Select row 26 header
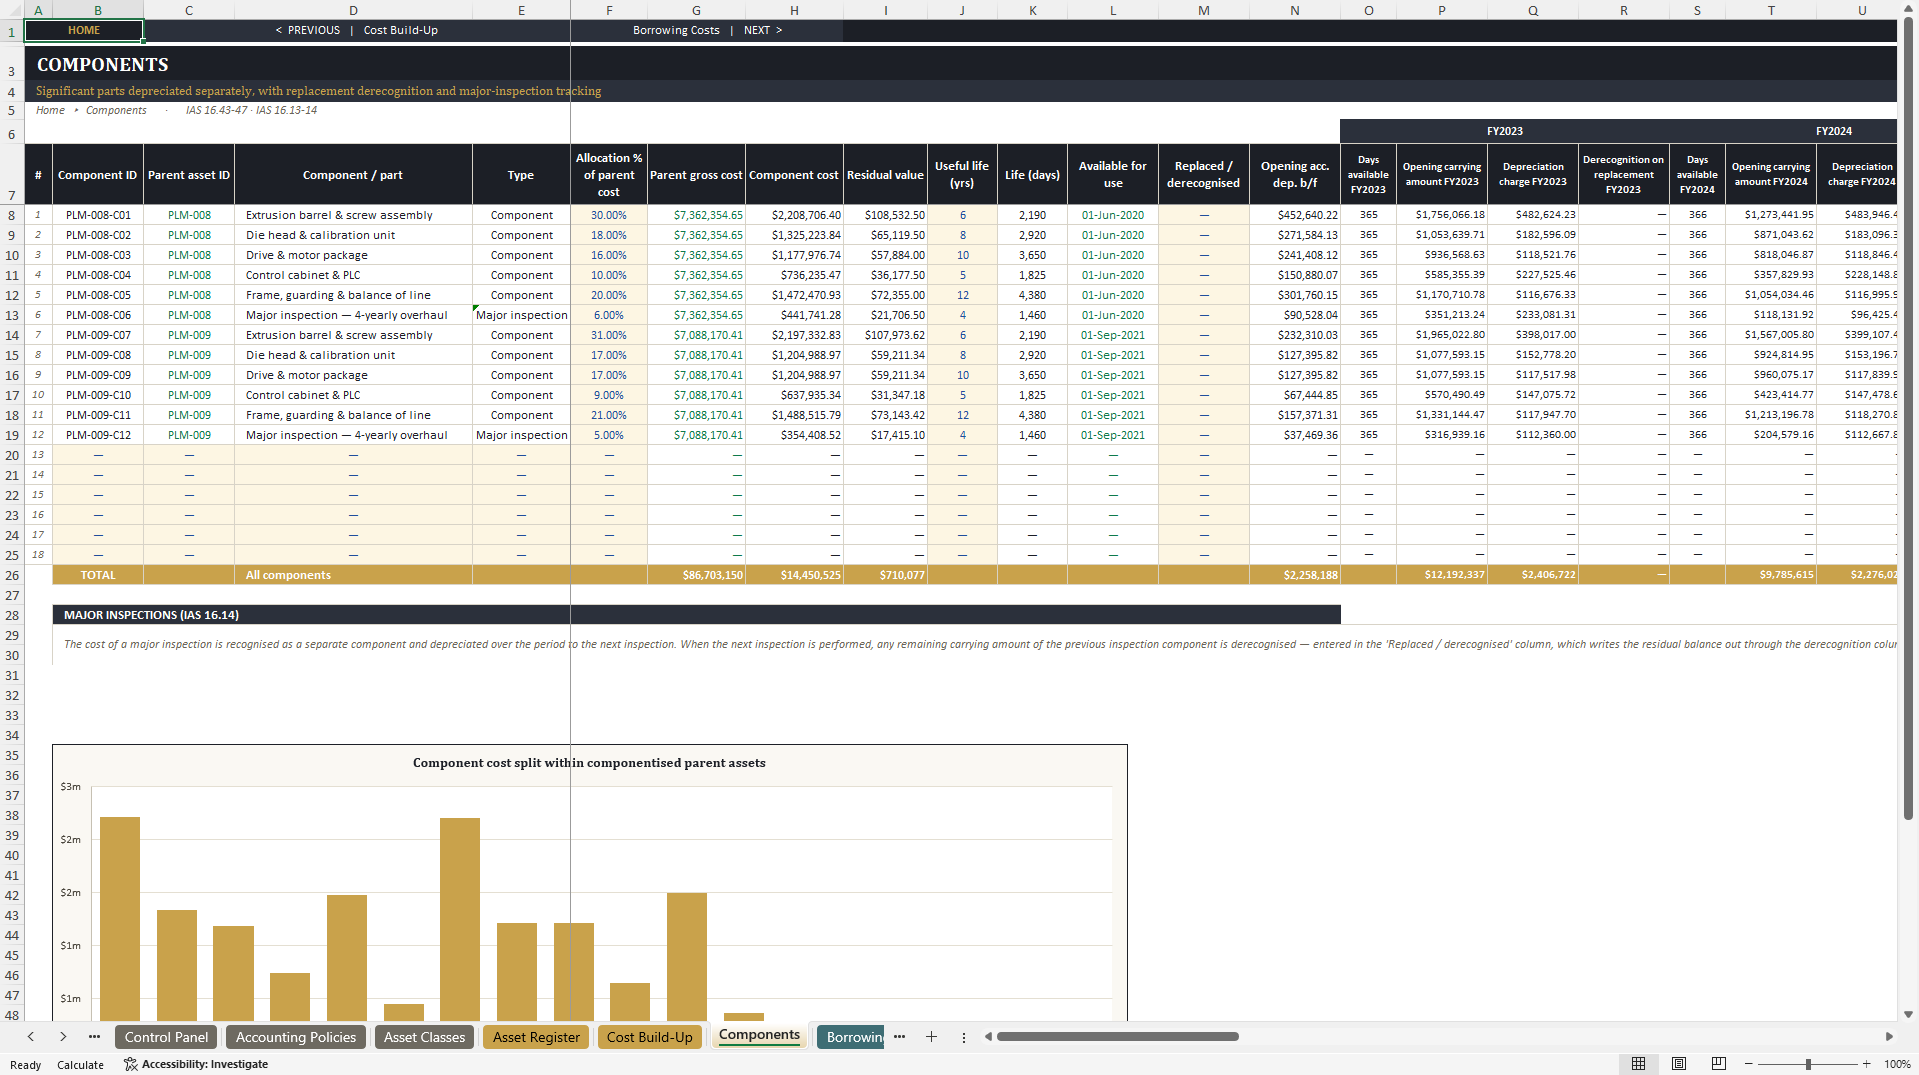The width and height of the screenshot is (1919, 1075). (x=12, y=575)
